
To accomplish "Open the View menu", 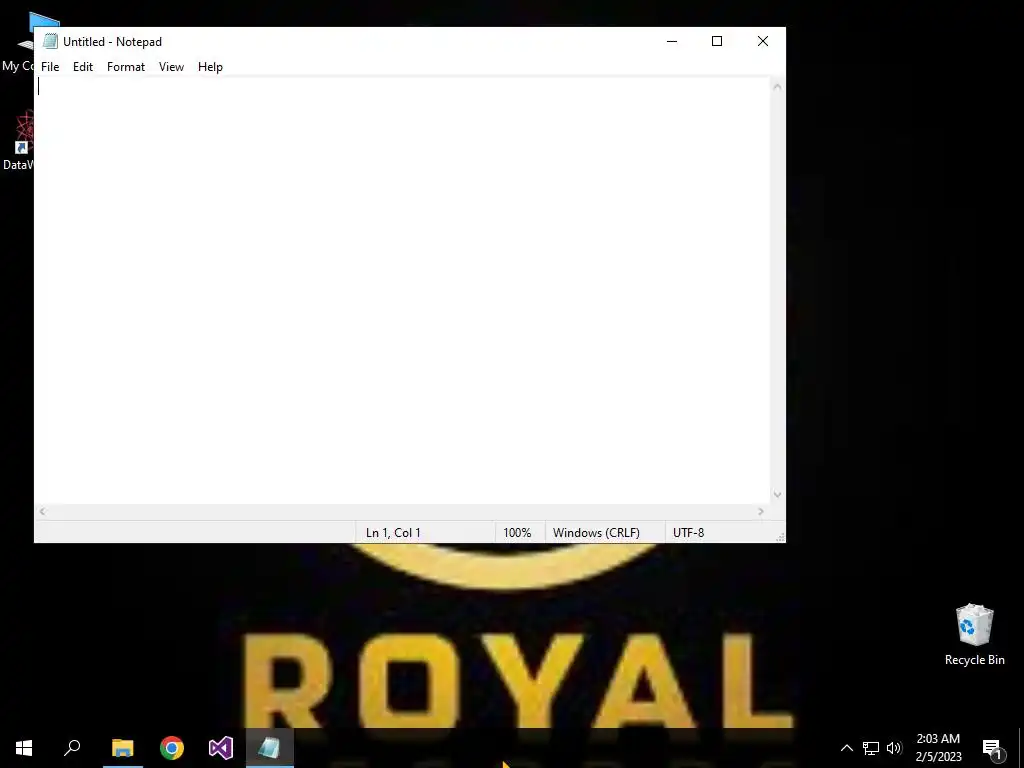I will coord(171,67).
